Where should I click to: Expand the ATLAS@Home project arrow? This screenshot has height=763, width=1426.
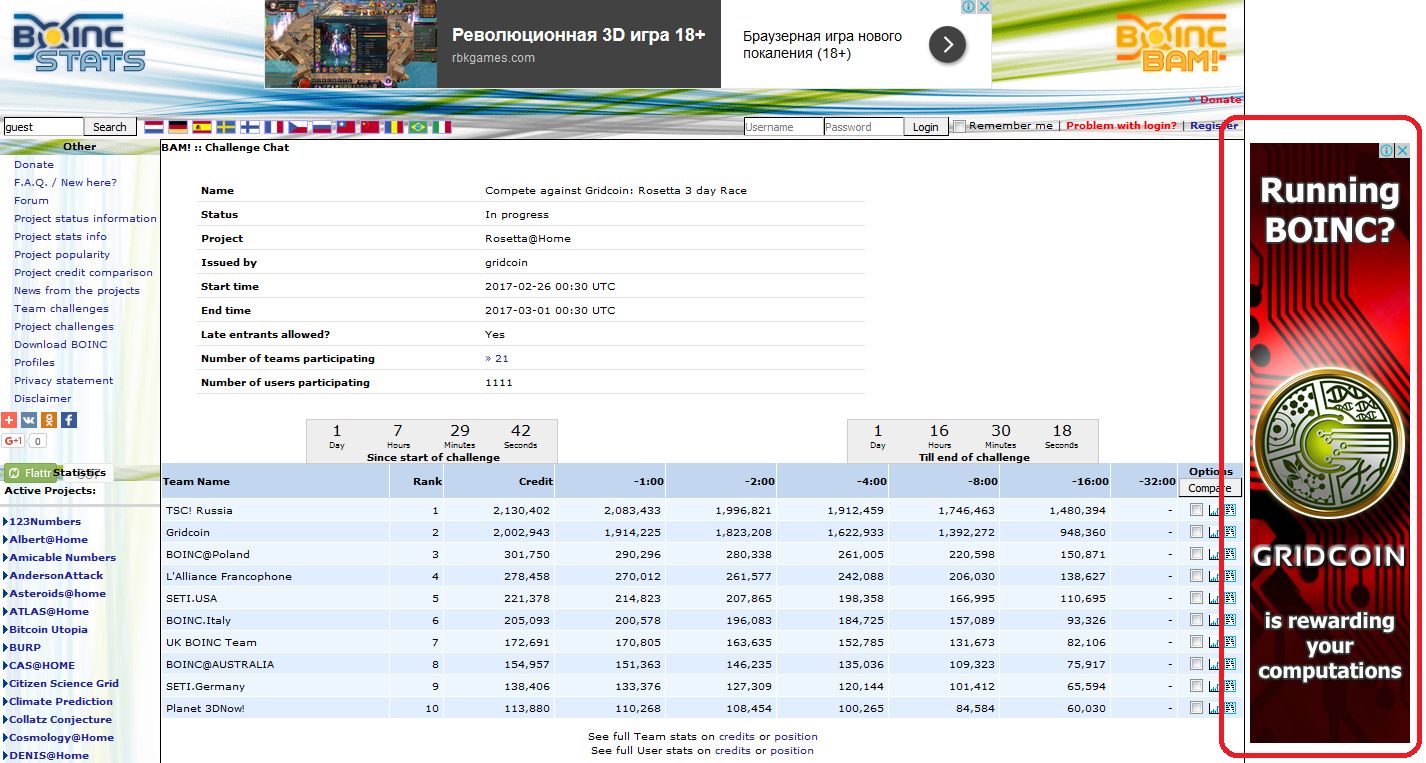coord(5,612)
